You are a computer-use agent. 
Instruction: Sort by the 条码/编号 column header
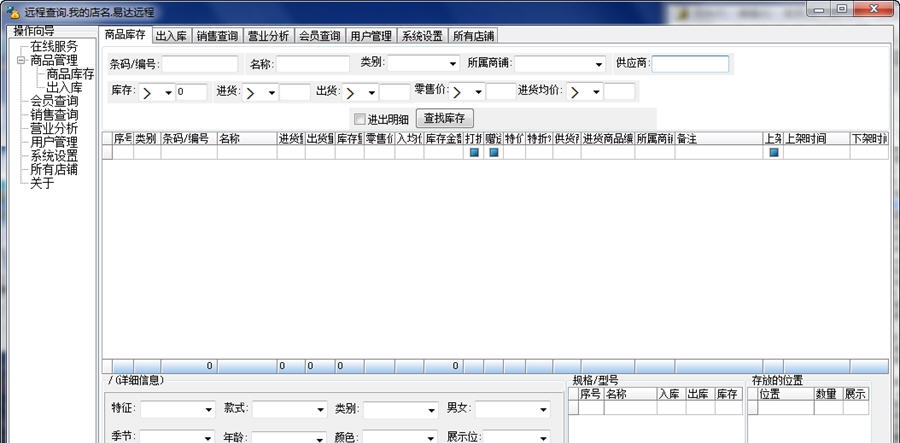[189, 138]
